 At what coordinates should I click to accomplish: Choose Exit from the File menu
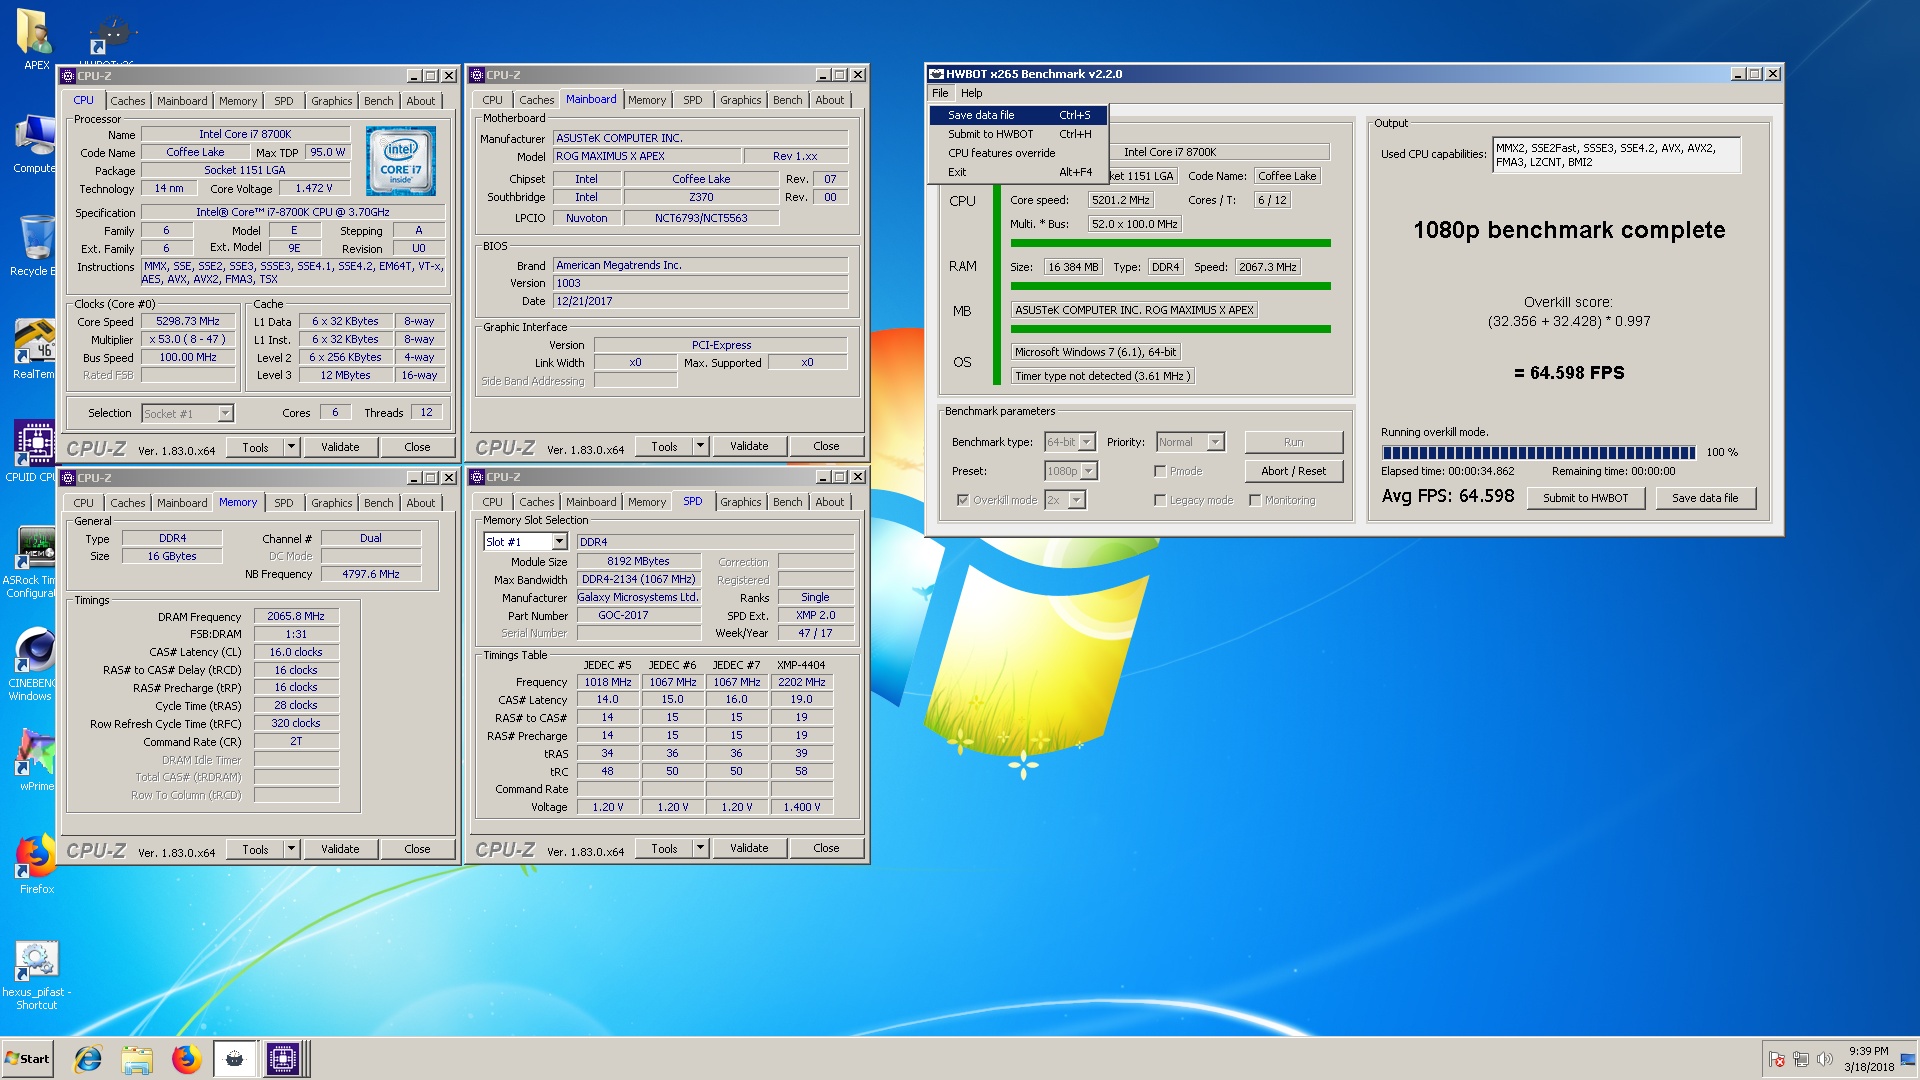click(1018, 172)
